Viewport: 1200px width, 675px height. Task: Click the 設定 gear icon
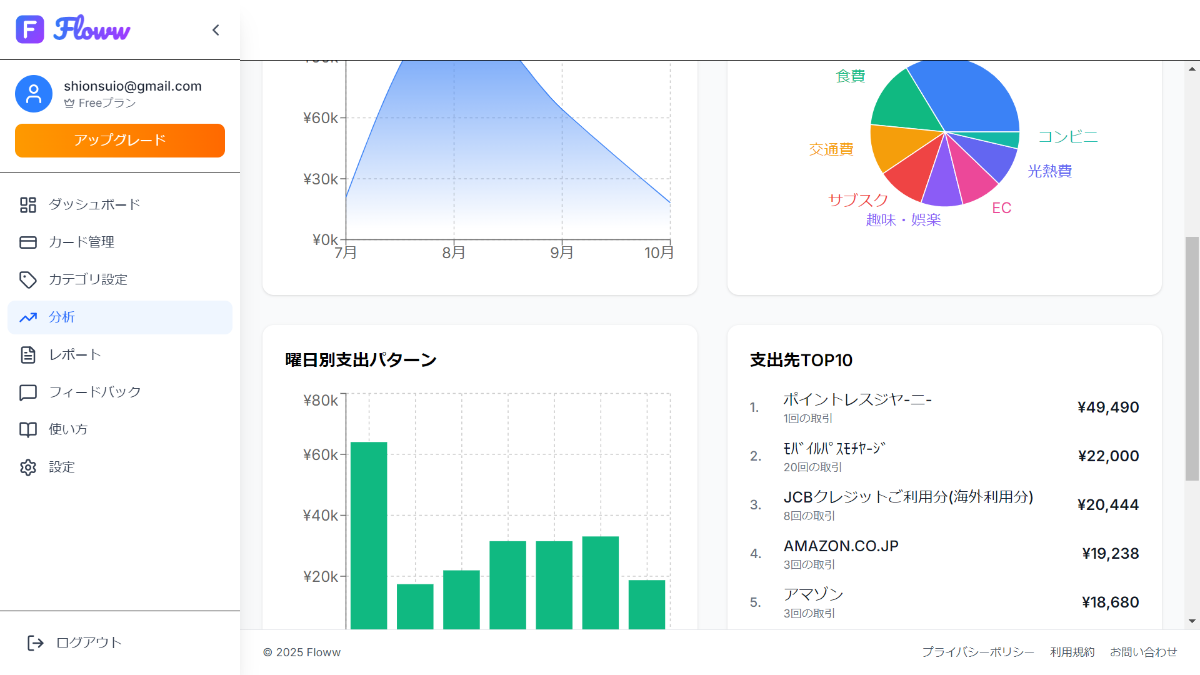(x=28, y=467)
